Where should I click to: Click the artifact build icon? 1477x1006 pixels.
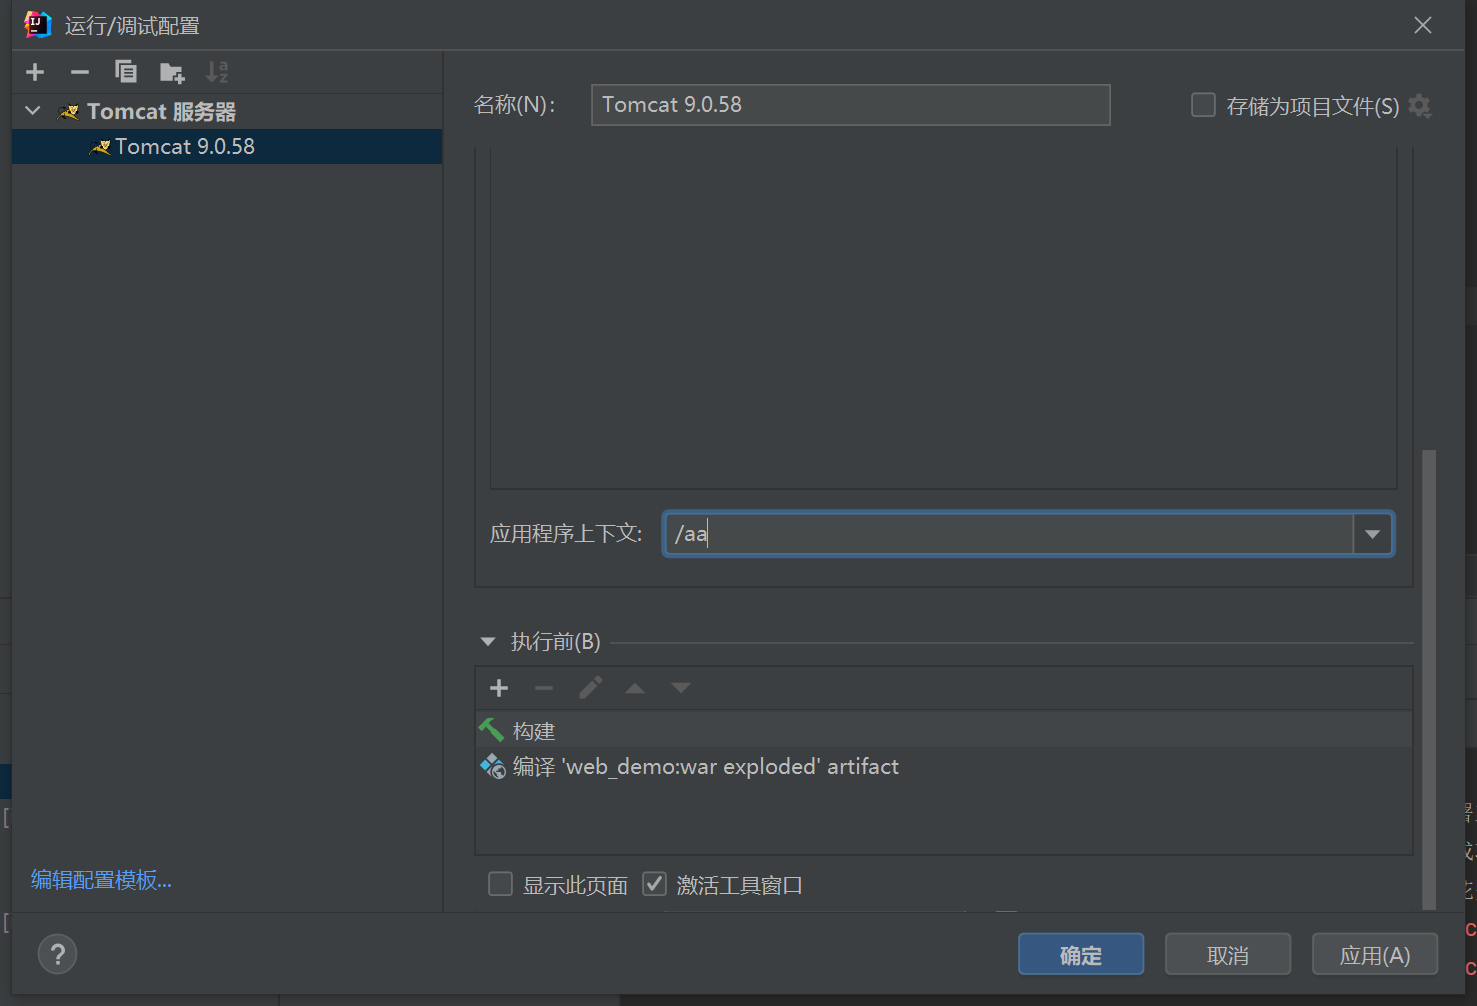(492, 767)
